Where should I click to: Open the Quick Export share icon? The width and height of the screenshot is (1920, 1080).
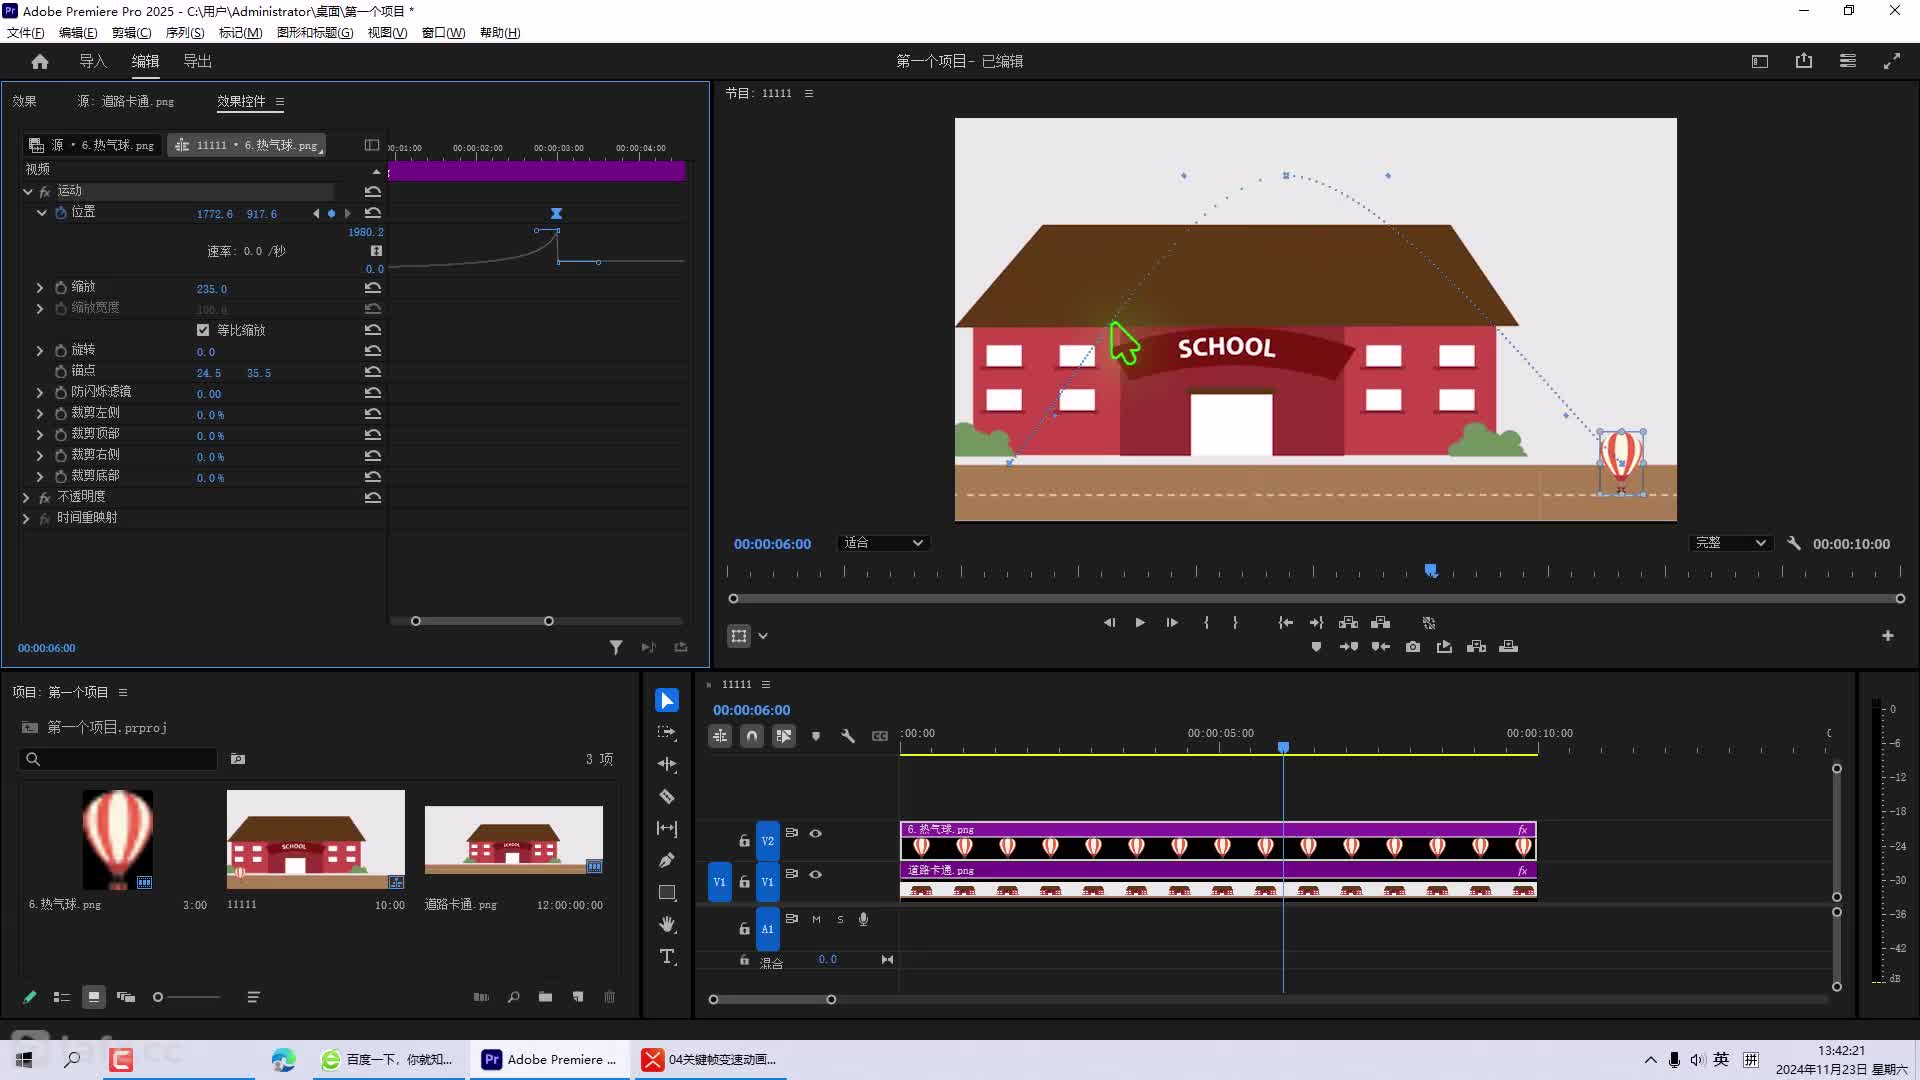pyautogui.click(x=1804, y=61)
